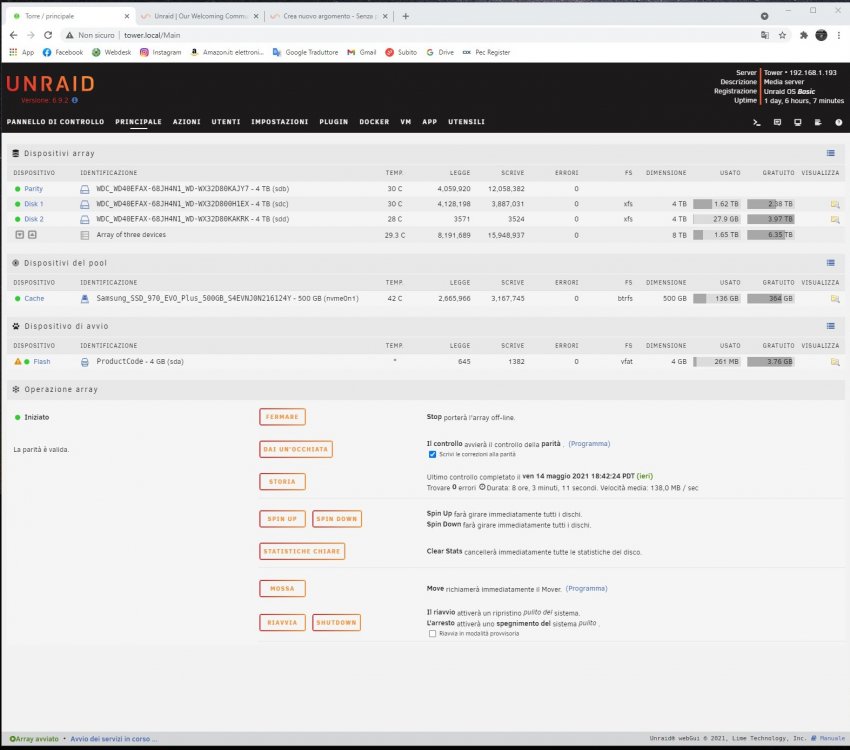Screen dimensions: 850x750
Task: Click SPIN UP button
Action: coord(282,519)
